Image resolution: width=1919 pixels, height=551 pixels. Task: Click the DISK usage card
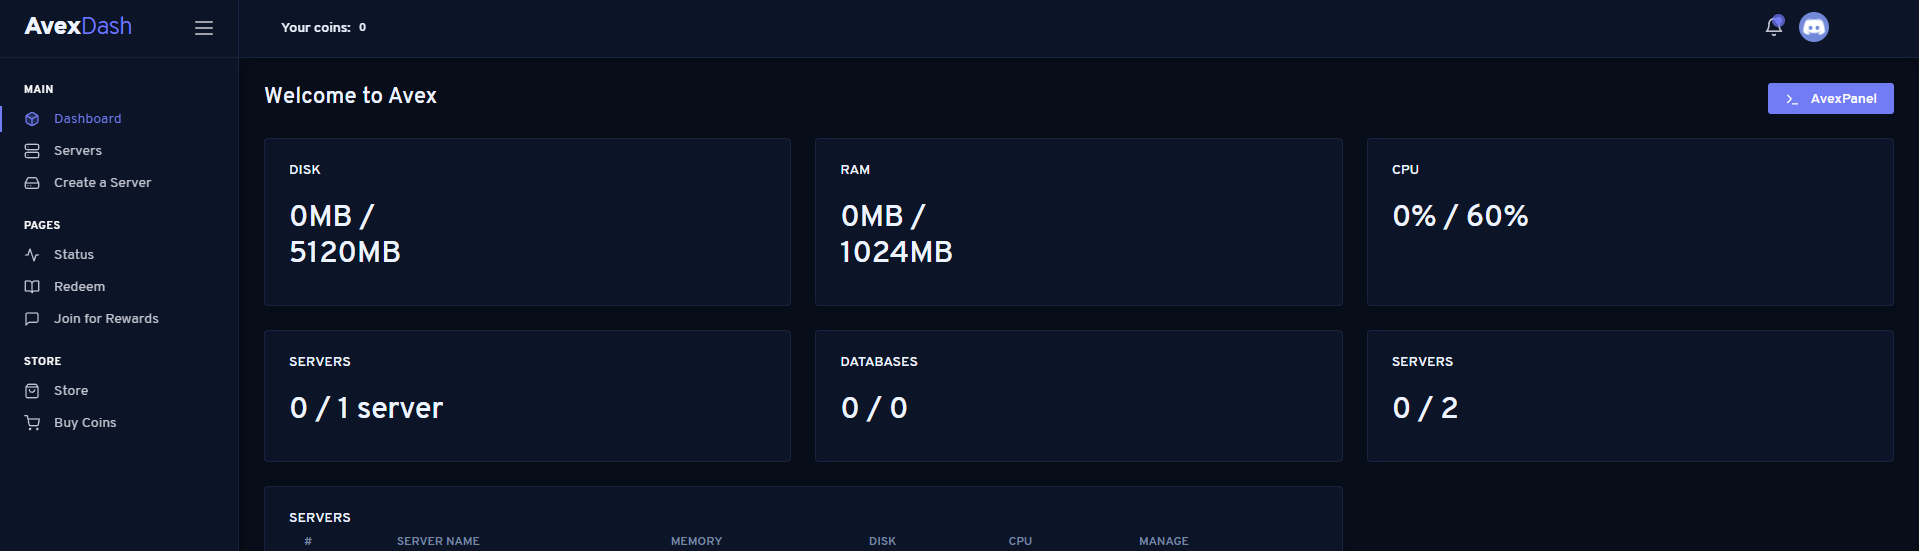527,222
